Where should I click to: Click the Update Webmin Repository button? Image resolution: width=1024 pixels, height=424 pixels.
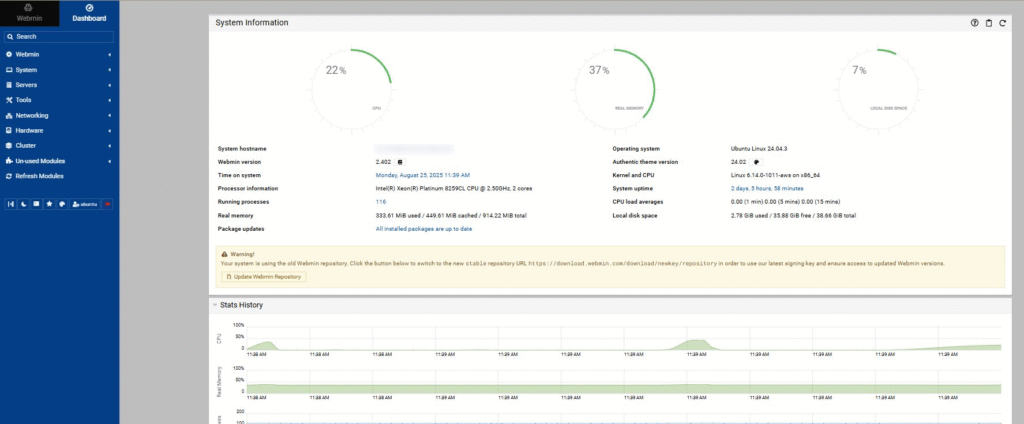(x=264, y=277)
